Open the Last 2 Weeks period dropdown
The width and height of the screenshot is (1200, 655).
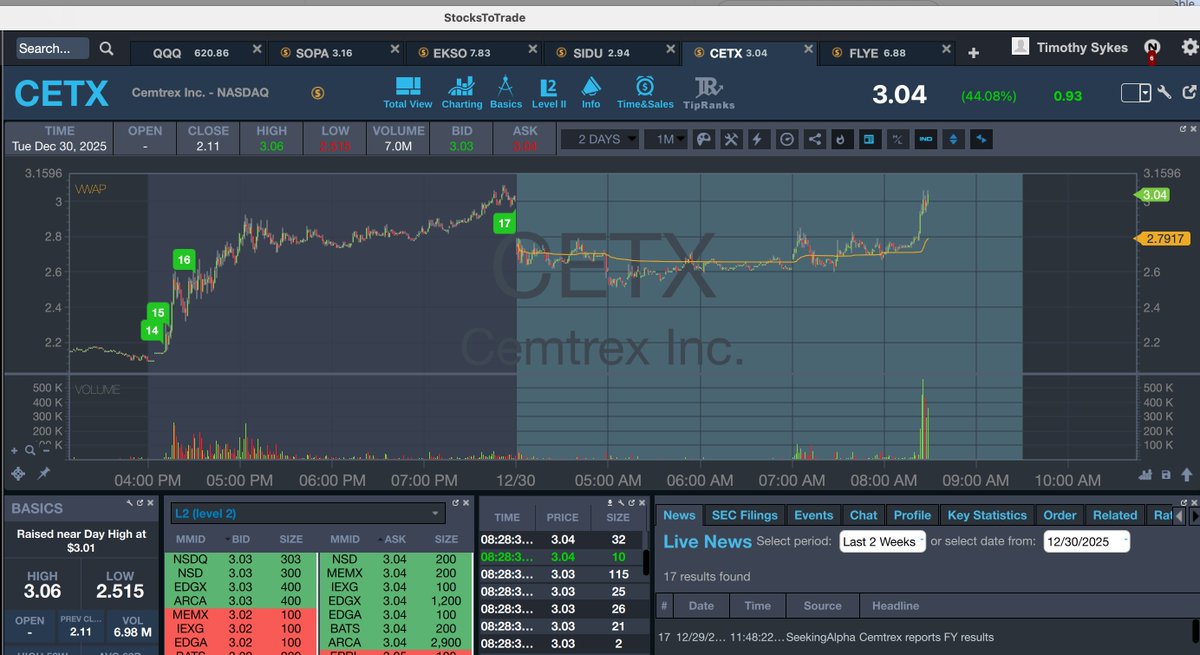coord(882,541)
